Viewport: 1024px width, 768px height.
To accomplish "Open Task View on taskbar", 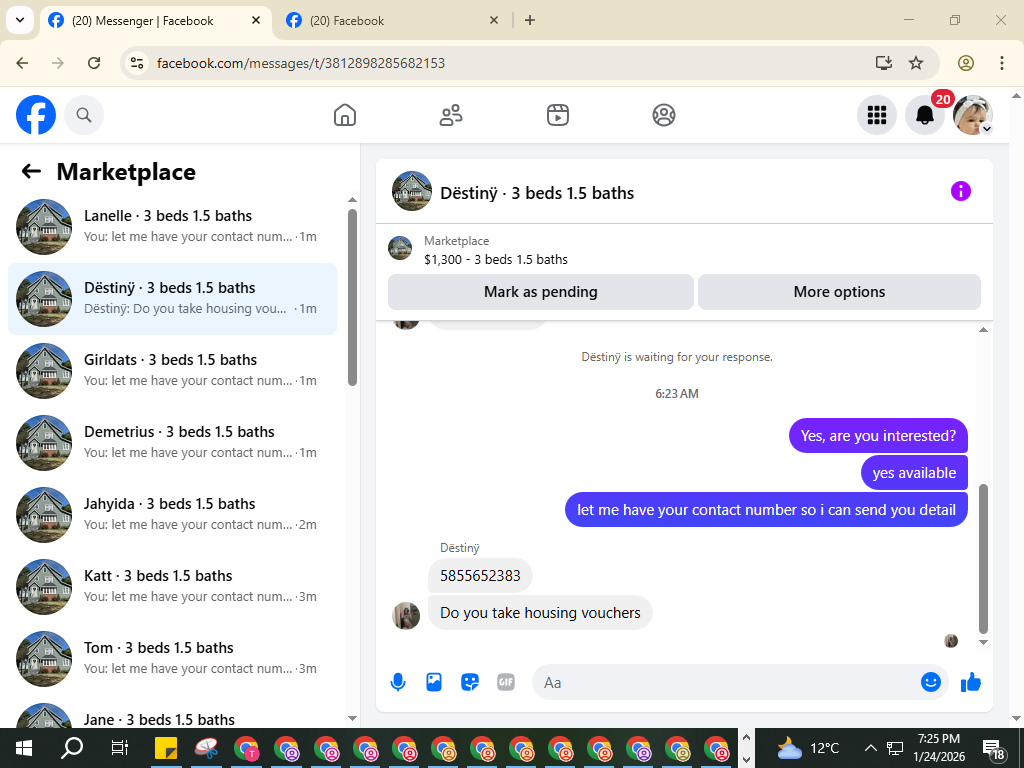I will (120, 748).
